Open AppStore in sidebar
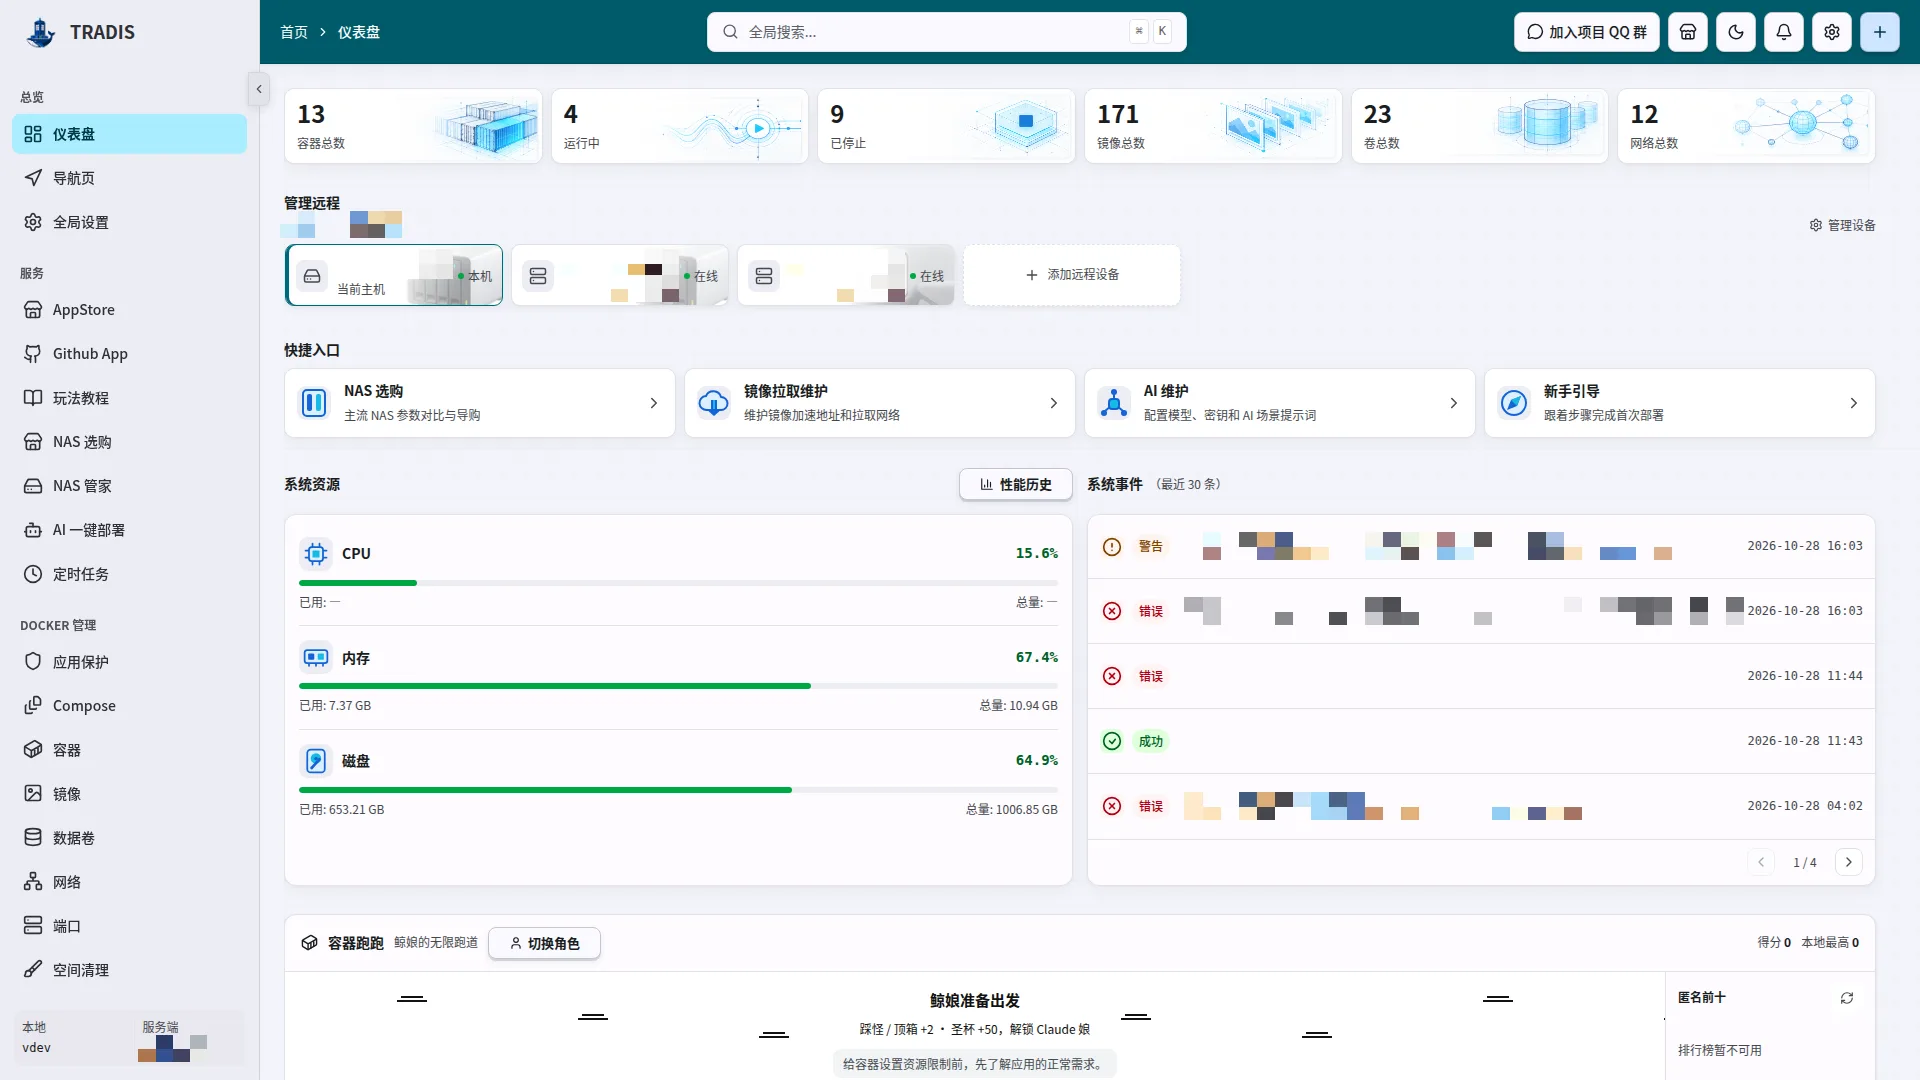 point(129,310)
